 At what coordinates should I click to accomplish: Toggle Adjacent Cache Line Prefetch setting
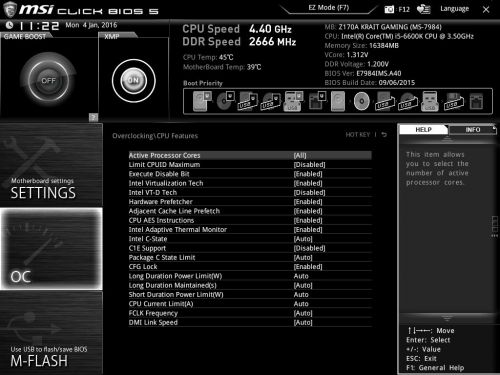click(250, 211)
